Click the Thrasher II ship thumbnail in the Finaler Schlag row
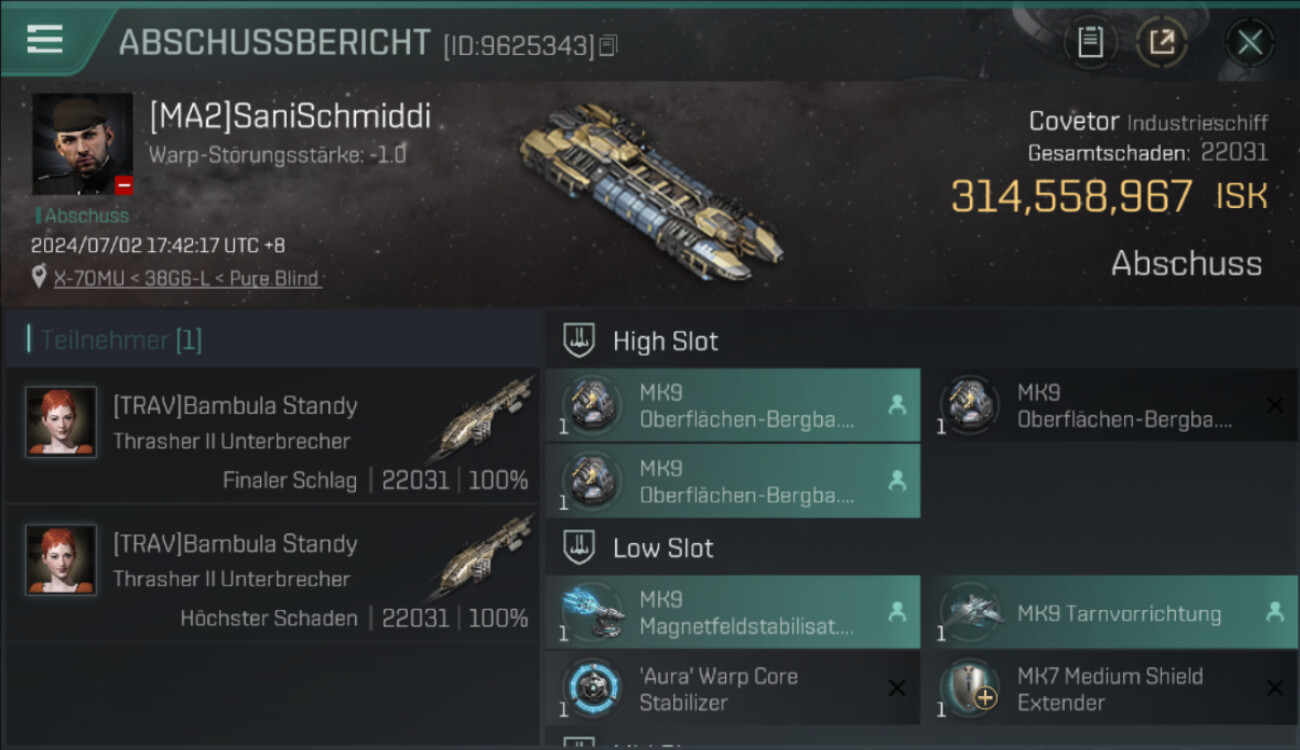 point(486,418)
